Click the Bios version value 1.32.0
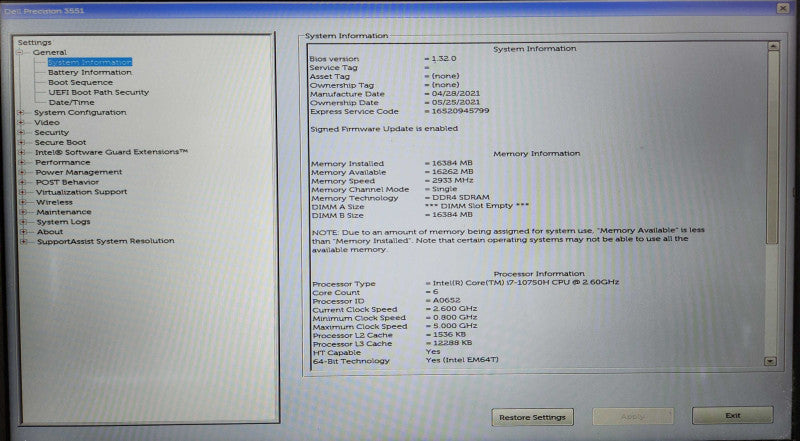The image size is (800, 441). pyautogui.click(x=445, y=59)
